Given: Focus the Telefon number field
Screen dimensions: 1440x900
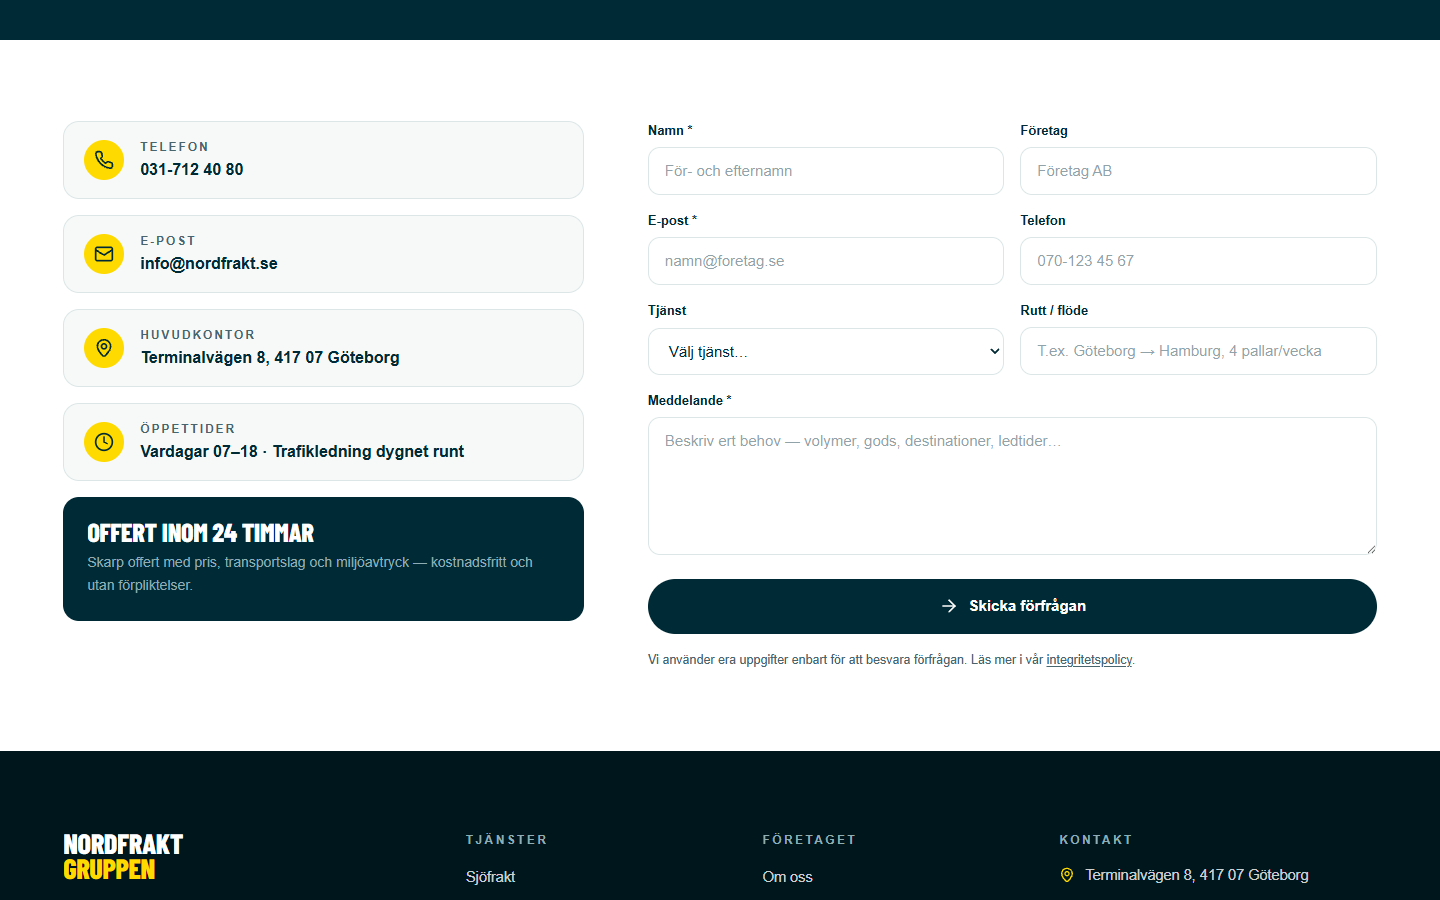Looking at the screenshot, I should point(1198,261).
